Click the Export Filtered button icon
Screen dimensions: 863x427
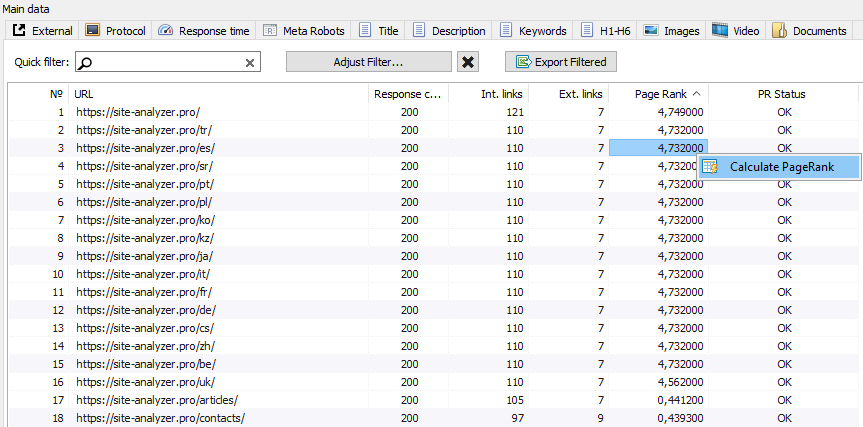click(523, 62)
